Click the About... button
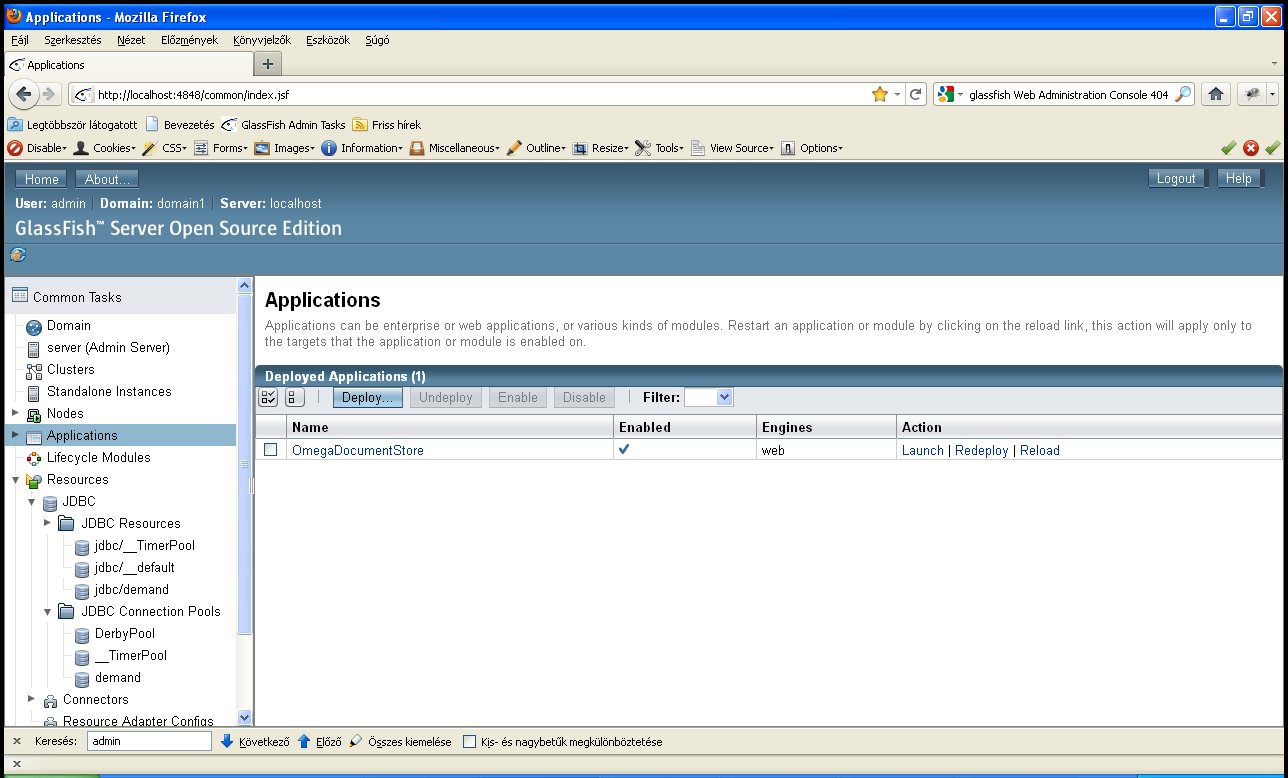This screenshot has height=778, width=1288. 107,179
